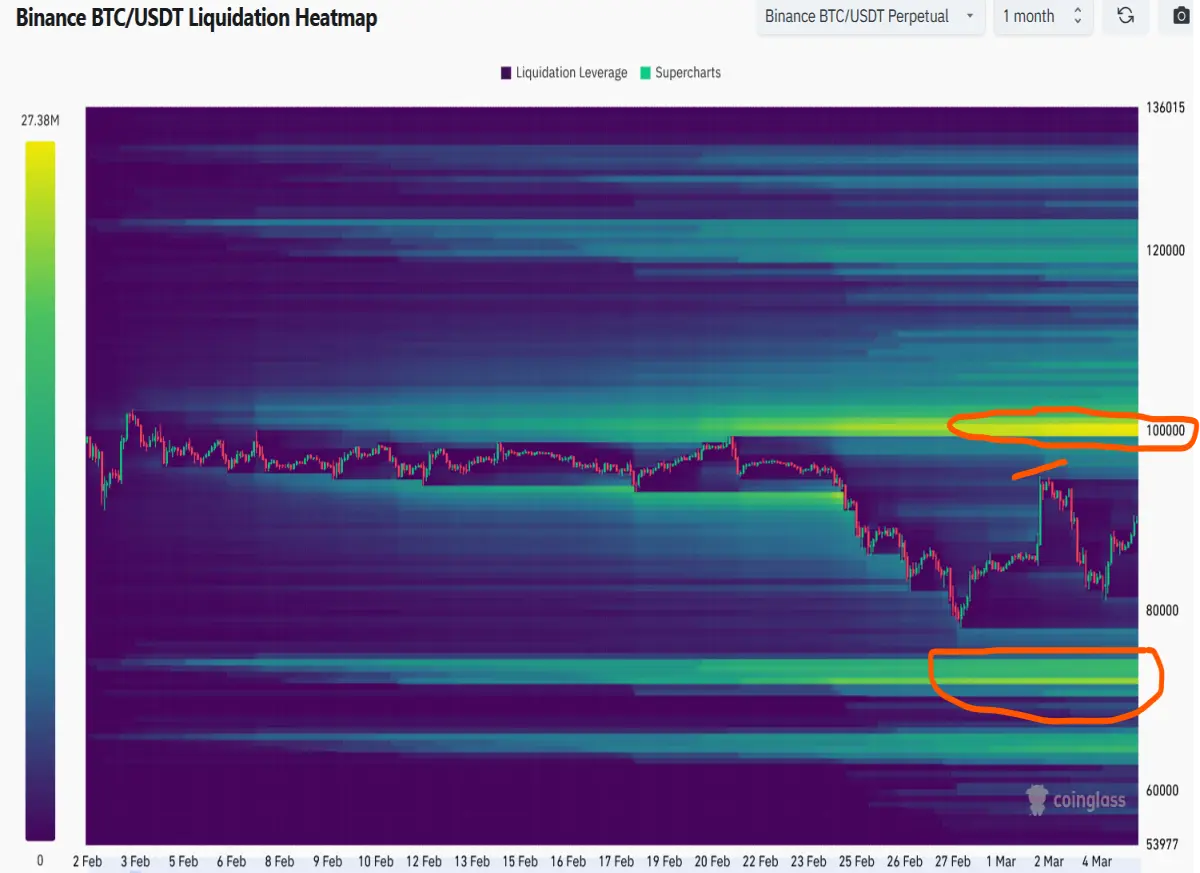Click the 16 Feb date label
The image size is (1200, 873).
coord(568,861)
